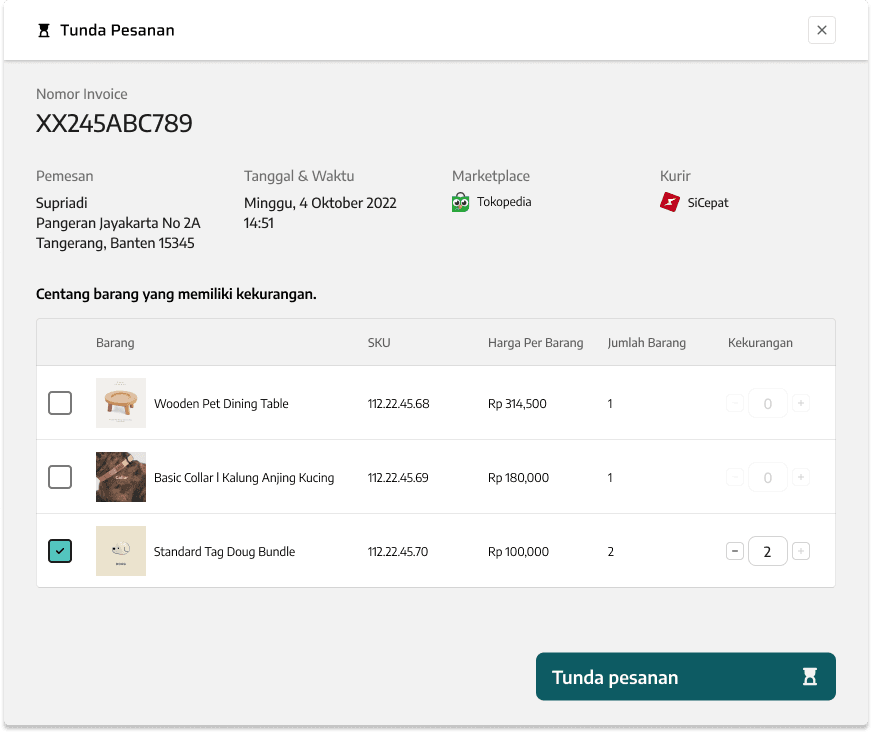This screenshot has width=872, height=733.
Task: Click the minus stepper on the Basic Collar row
Action: coord(734,477)
